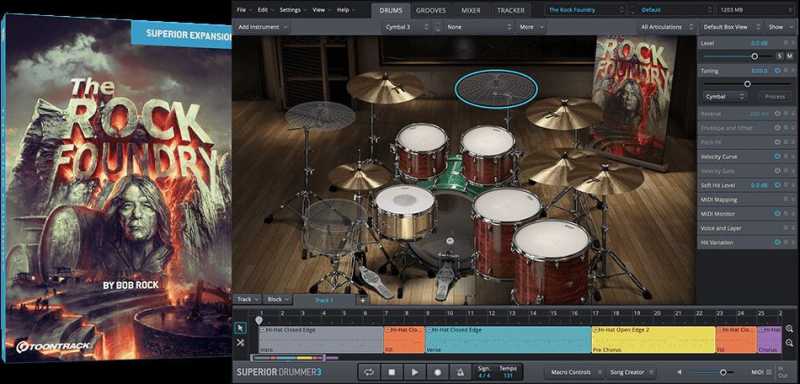The height and width of the screenshot is (384, 800).
Task: Toggle the Reverse power button
Action: (x=778, y=114)
